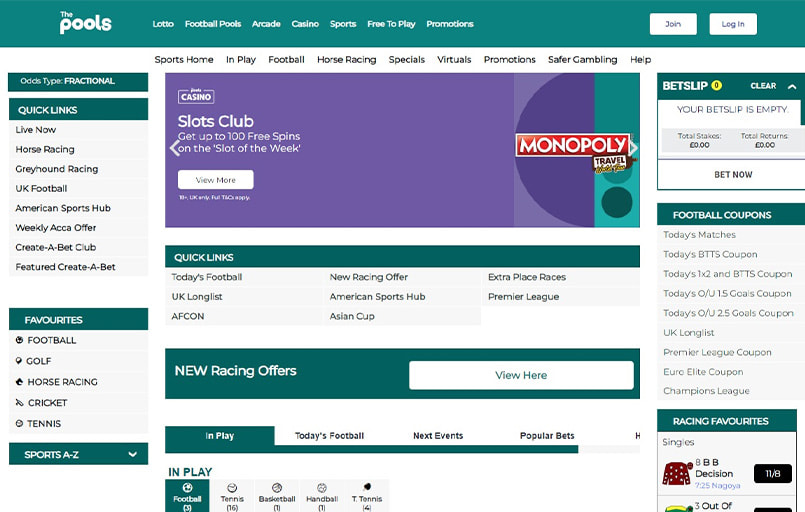805x512 pixels.
Task: Change Odds Type Fractional setting
Action: [78, 81]
